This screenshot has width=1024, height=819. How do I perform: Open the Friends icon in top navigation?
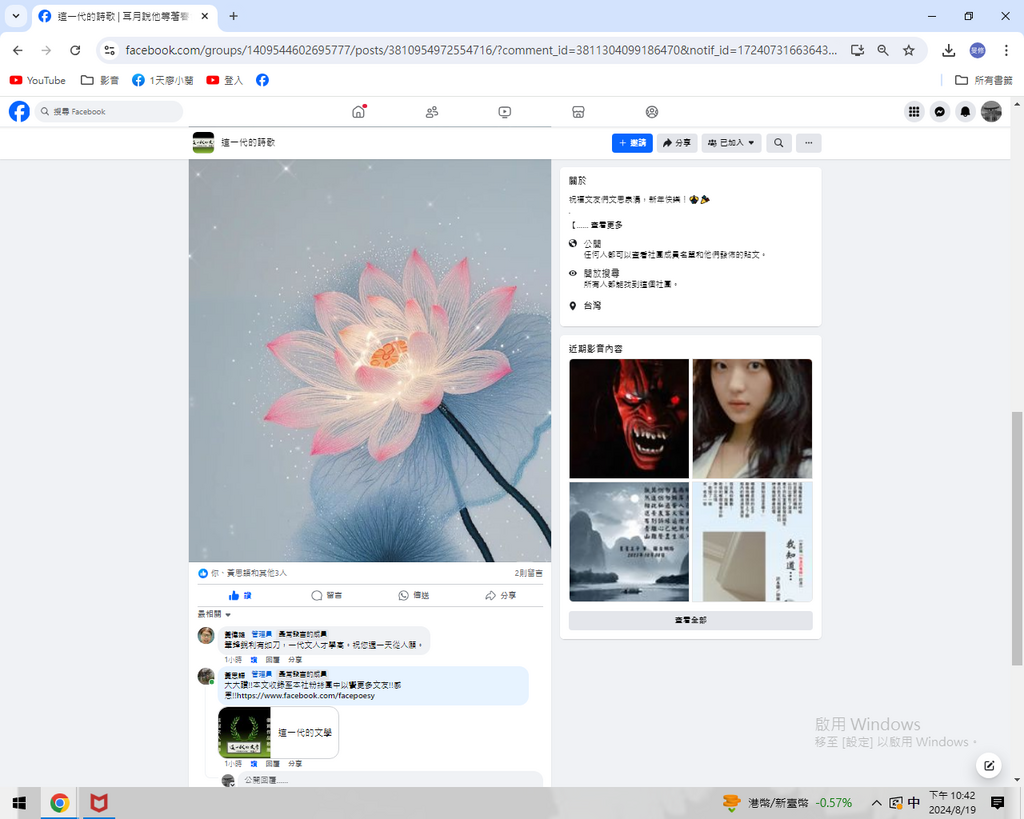click(x=432, y=112)
